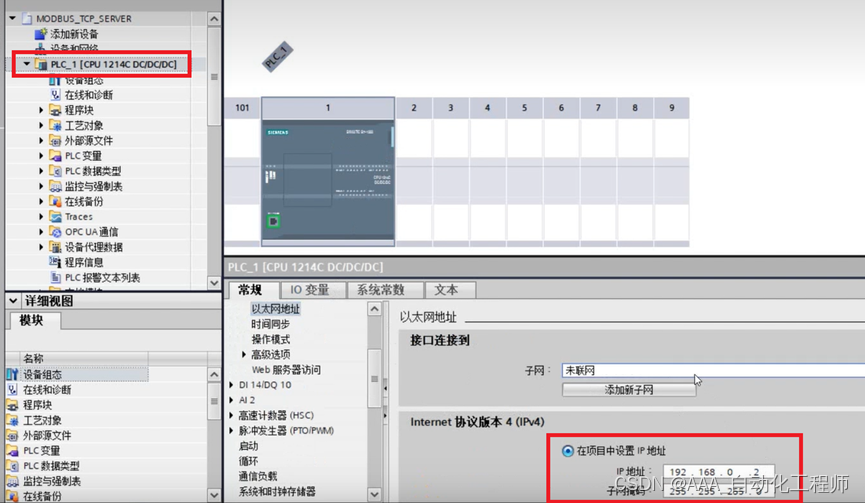Click the 外部源文件 folder icon in project tree
The height and width of the screenshot is (503, 865).
[x=55, y=141]
